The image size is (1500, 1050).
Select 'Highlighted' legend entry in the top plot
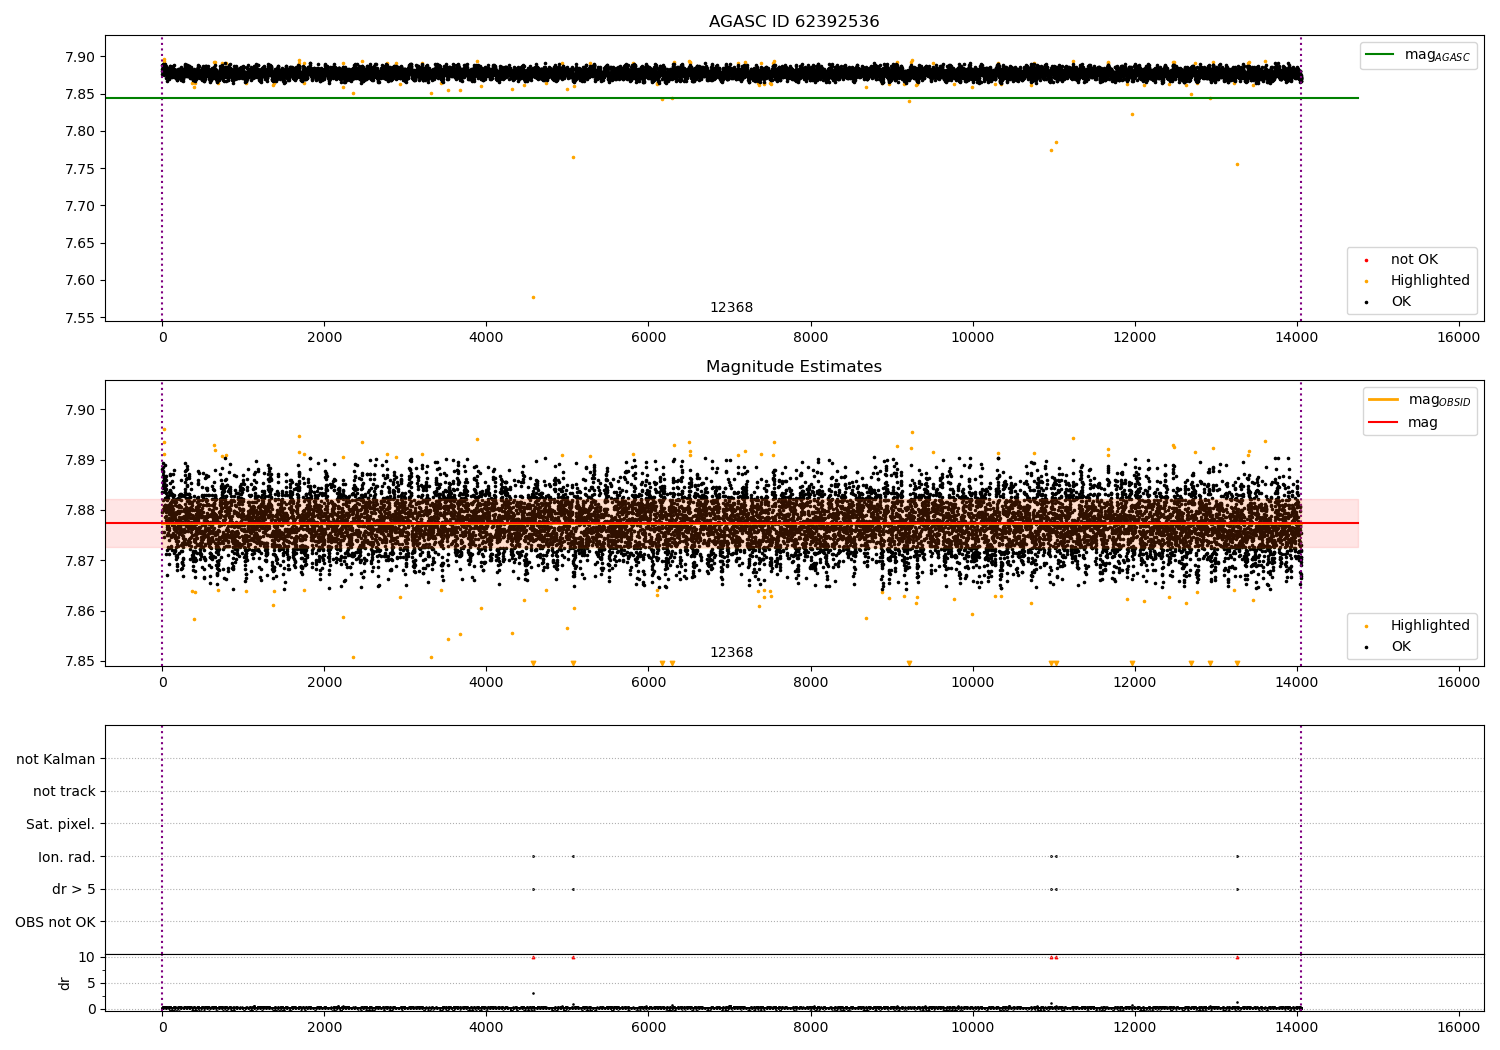point(1429,281)
